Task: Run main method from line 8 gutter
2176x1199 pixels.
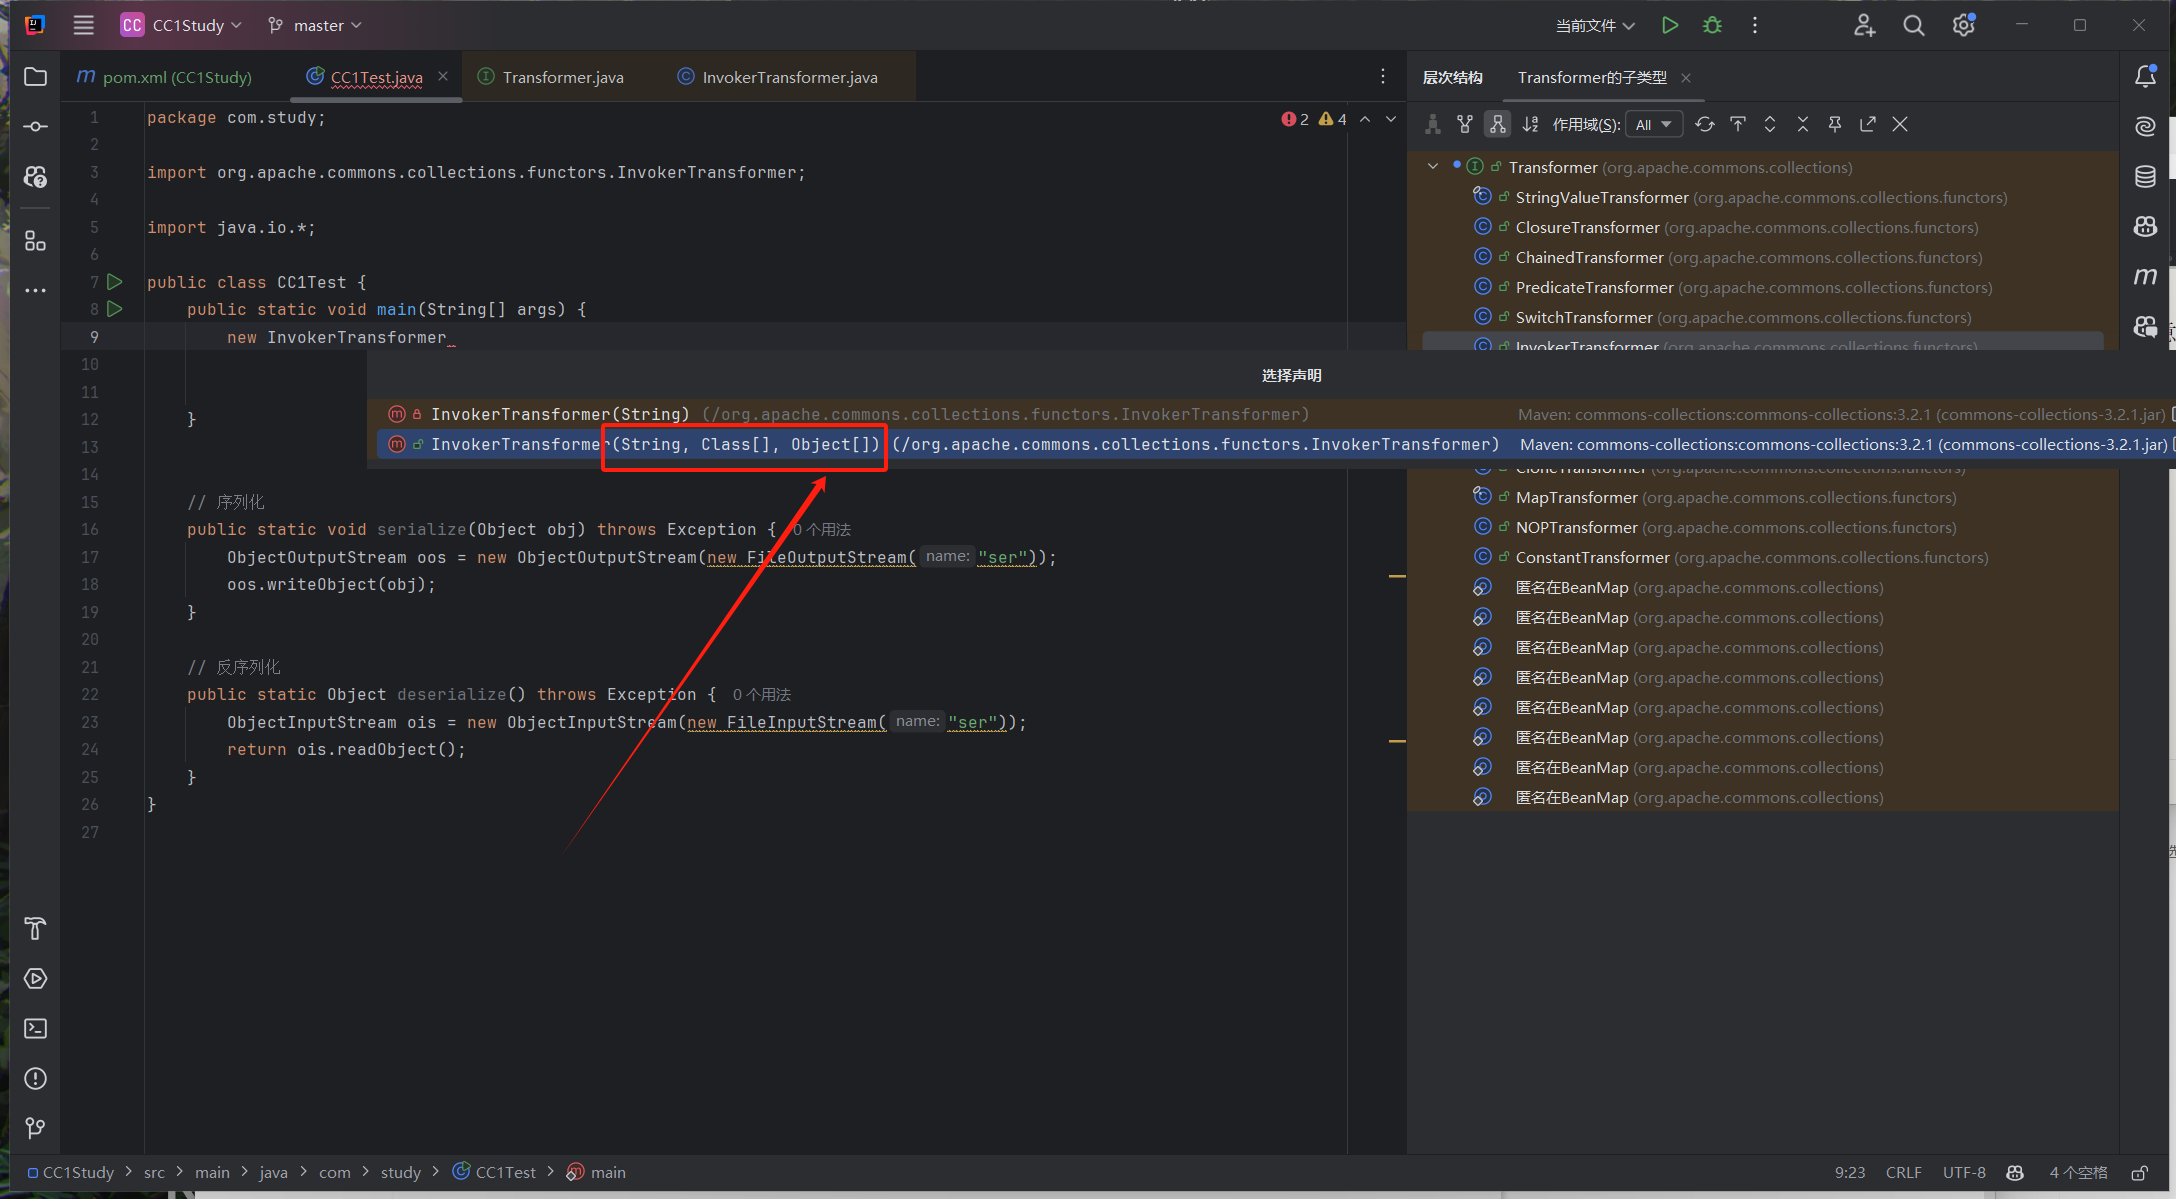Action: click(x=115, y=309)
